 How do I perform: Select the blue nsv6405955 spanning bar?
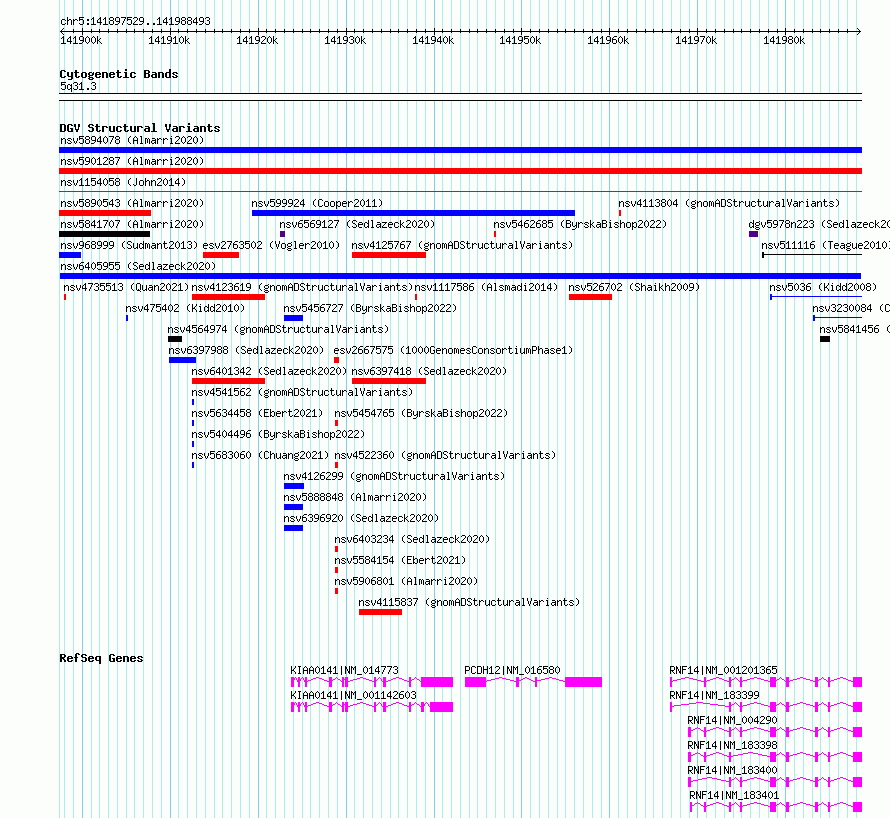click(460, 276)
